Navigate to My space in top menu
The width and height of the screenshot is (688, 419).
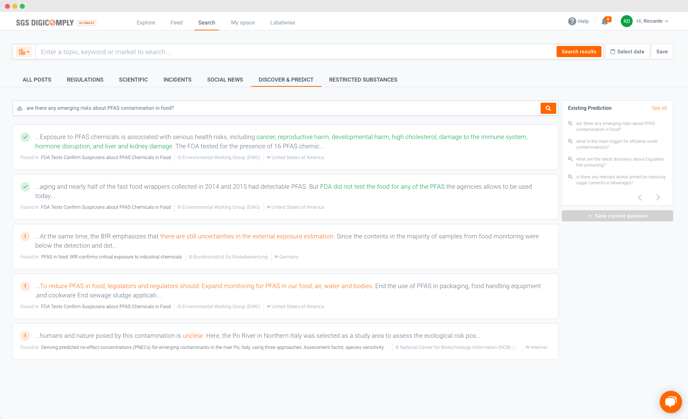[243, 22]
